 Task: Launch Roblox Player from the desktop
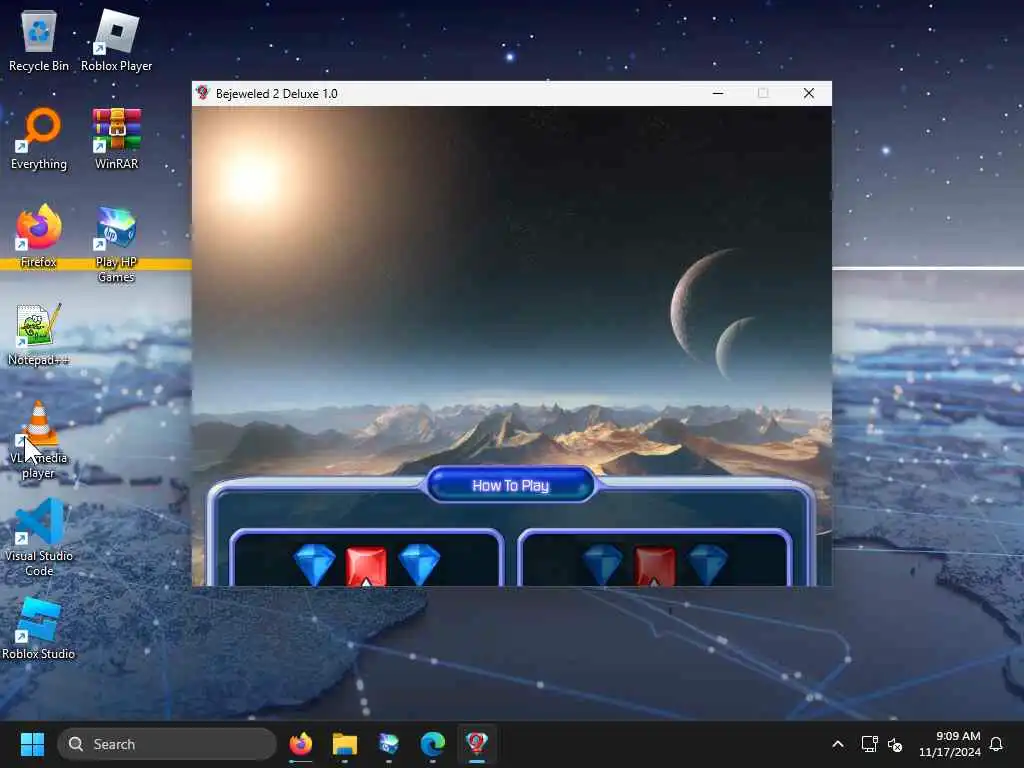(x=116, y=40)
